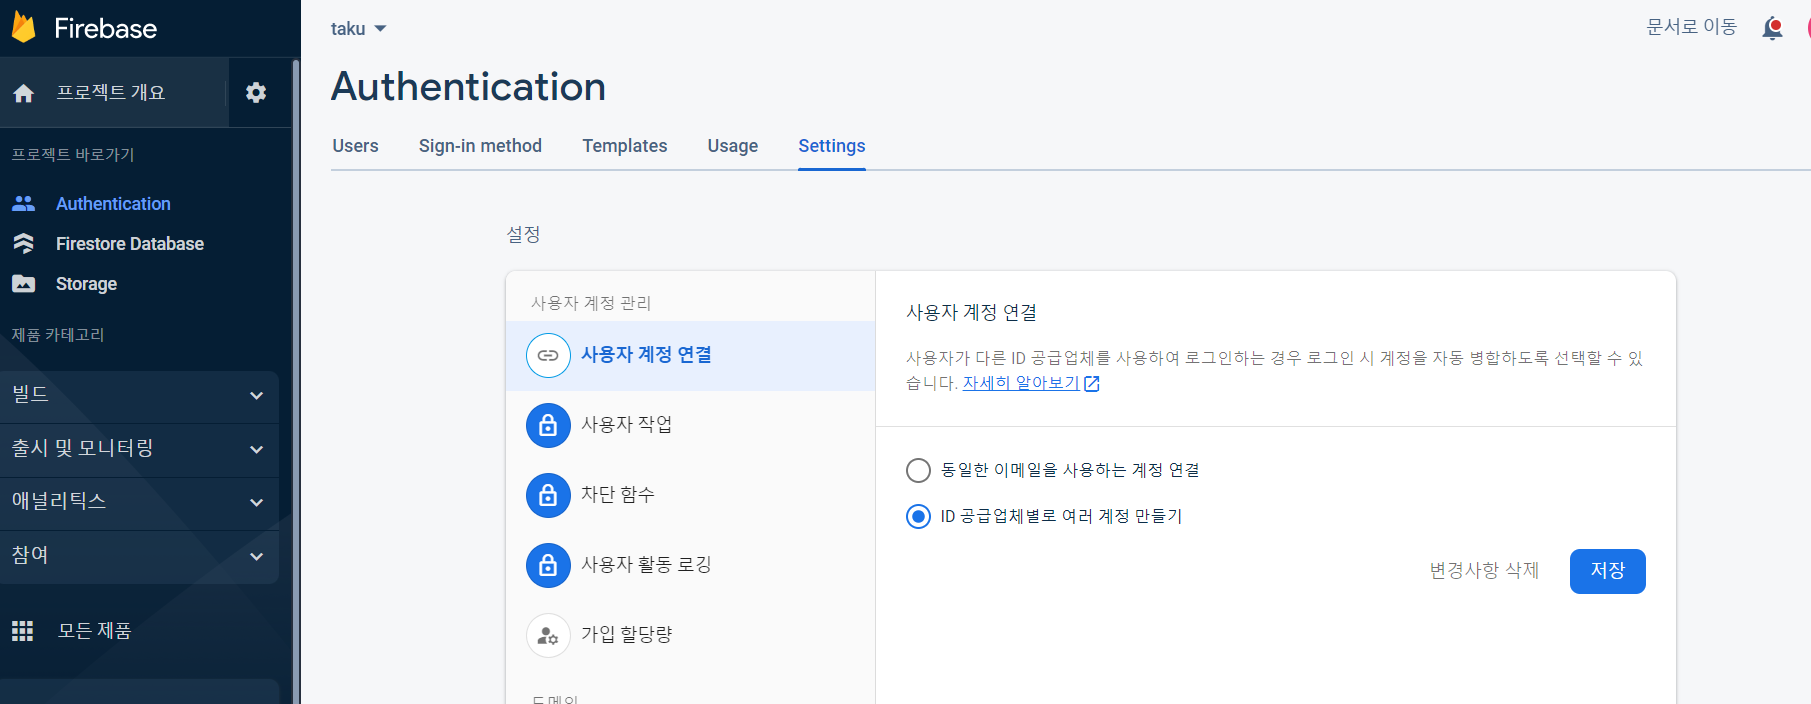1811x704 pixels.
Task: Click the Firestore Database icon
Action: (x=24, y=244)
